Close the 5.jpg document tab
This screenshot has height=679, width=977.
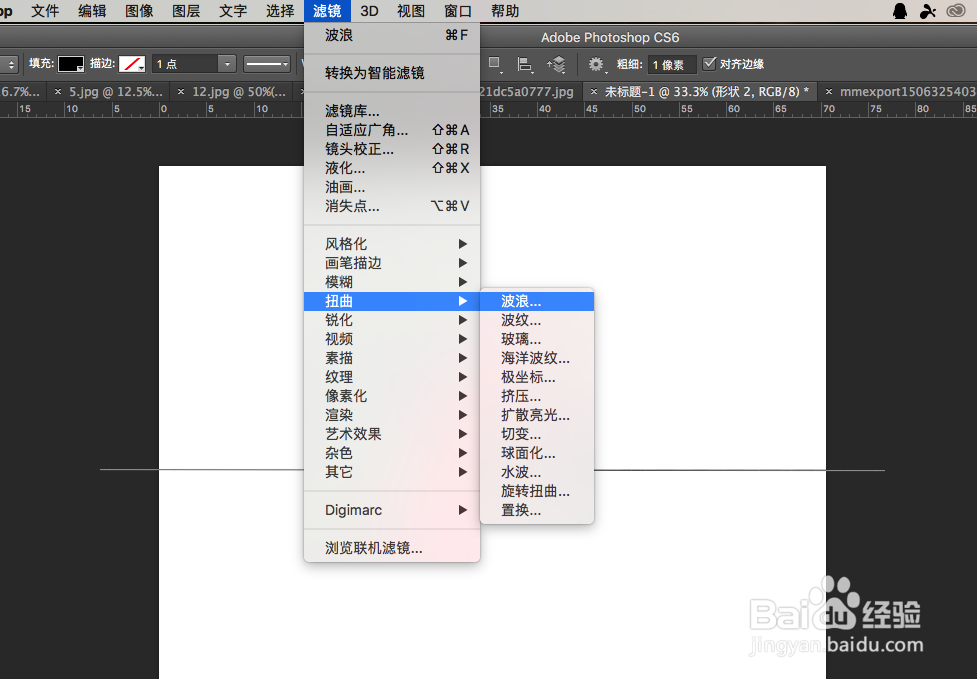[x=58, y=92]
